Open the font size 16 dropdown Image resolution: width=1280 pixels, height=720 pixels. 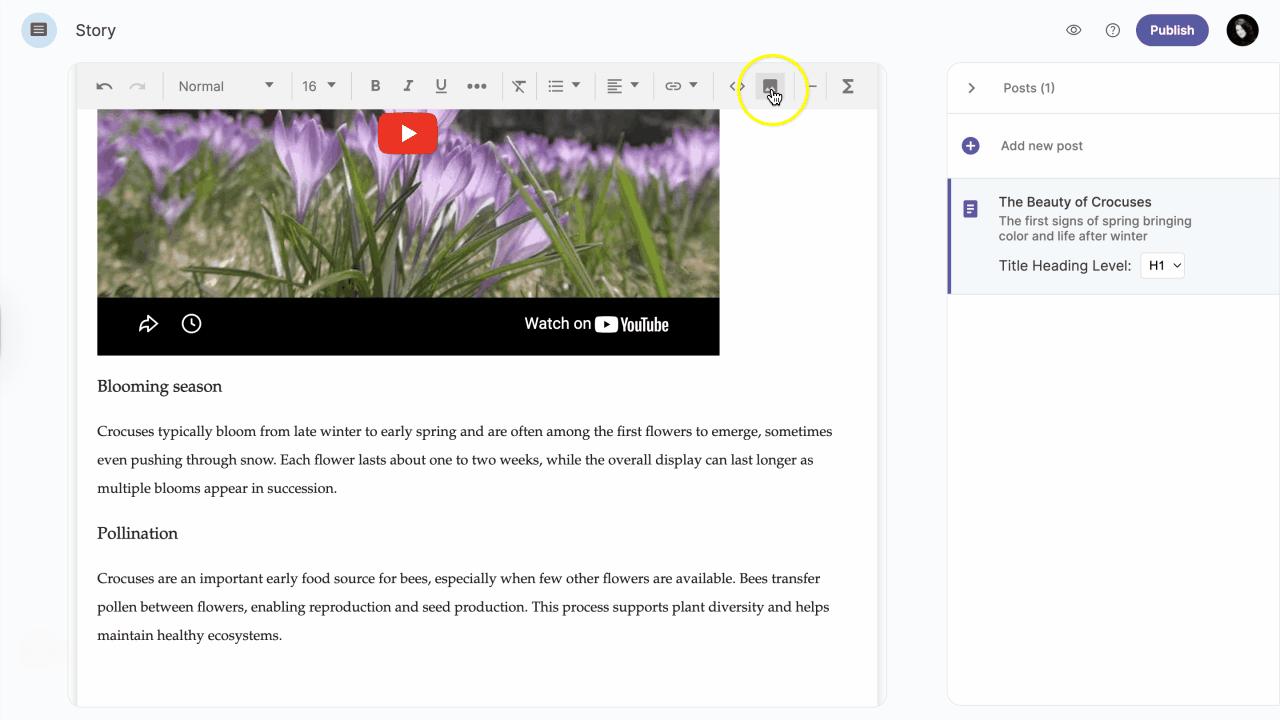[319, 86]
